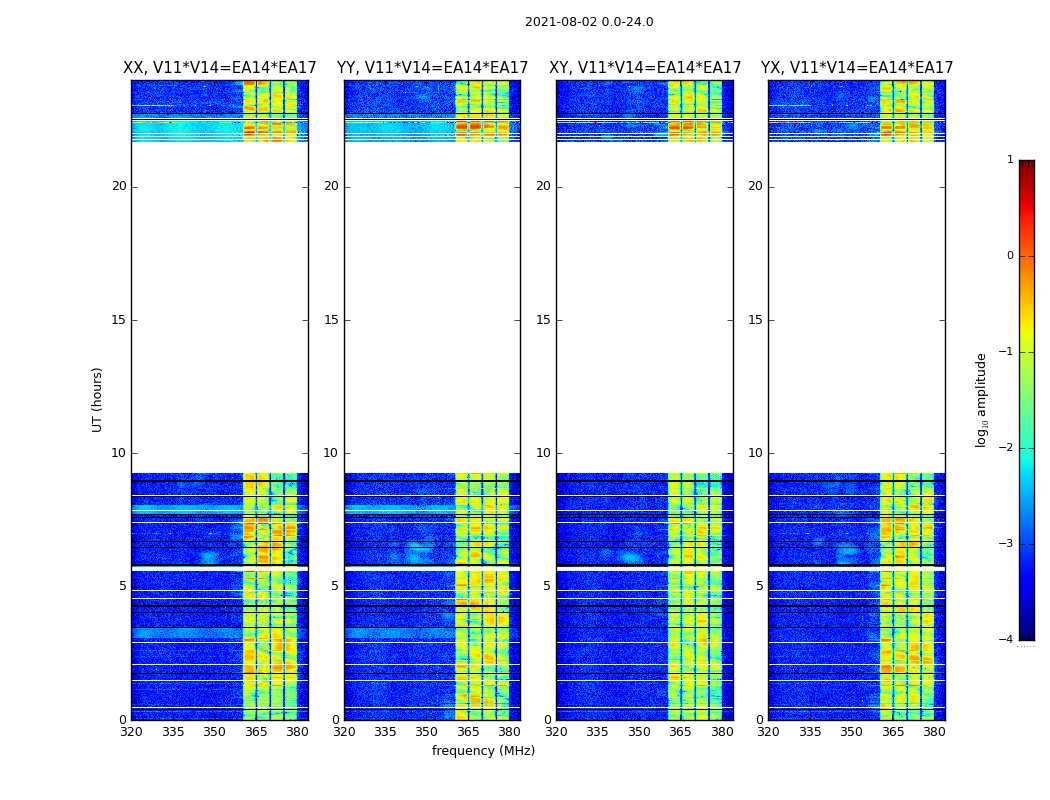
Task: Click the "15" y-tick of XX panel
Action: (x=119, y=320)
